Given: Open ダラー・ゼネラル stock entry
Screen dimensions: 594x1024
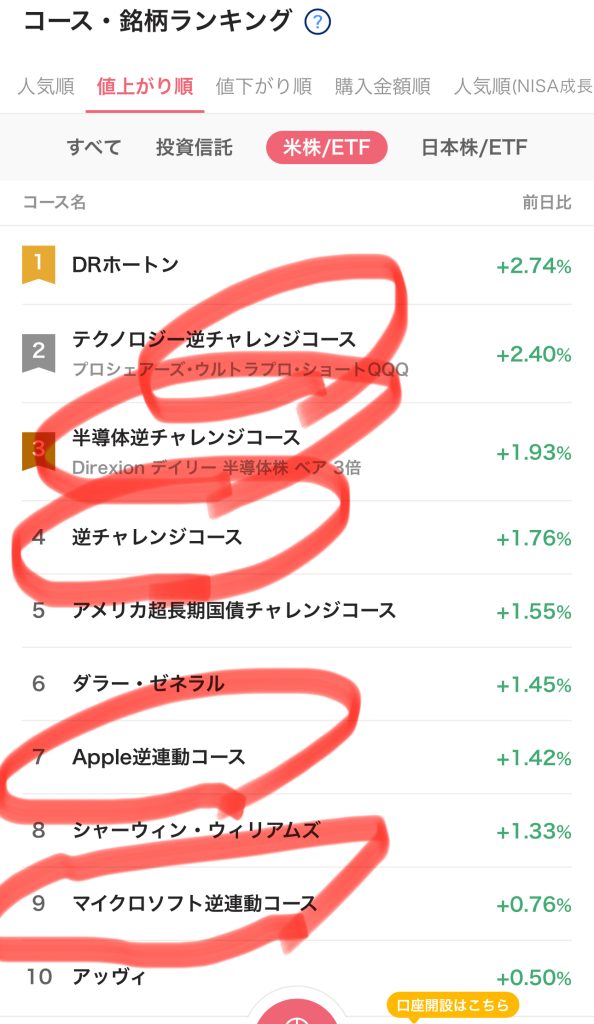Looking at the screenshot, I should (x=297, y=684).
